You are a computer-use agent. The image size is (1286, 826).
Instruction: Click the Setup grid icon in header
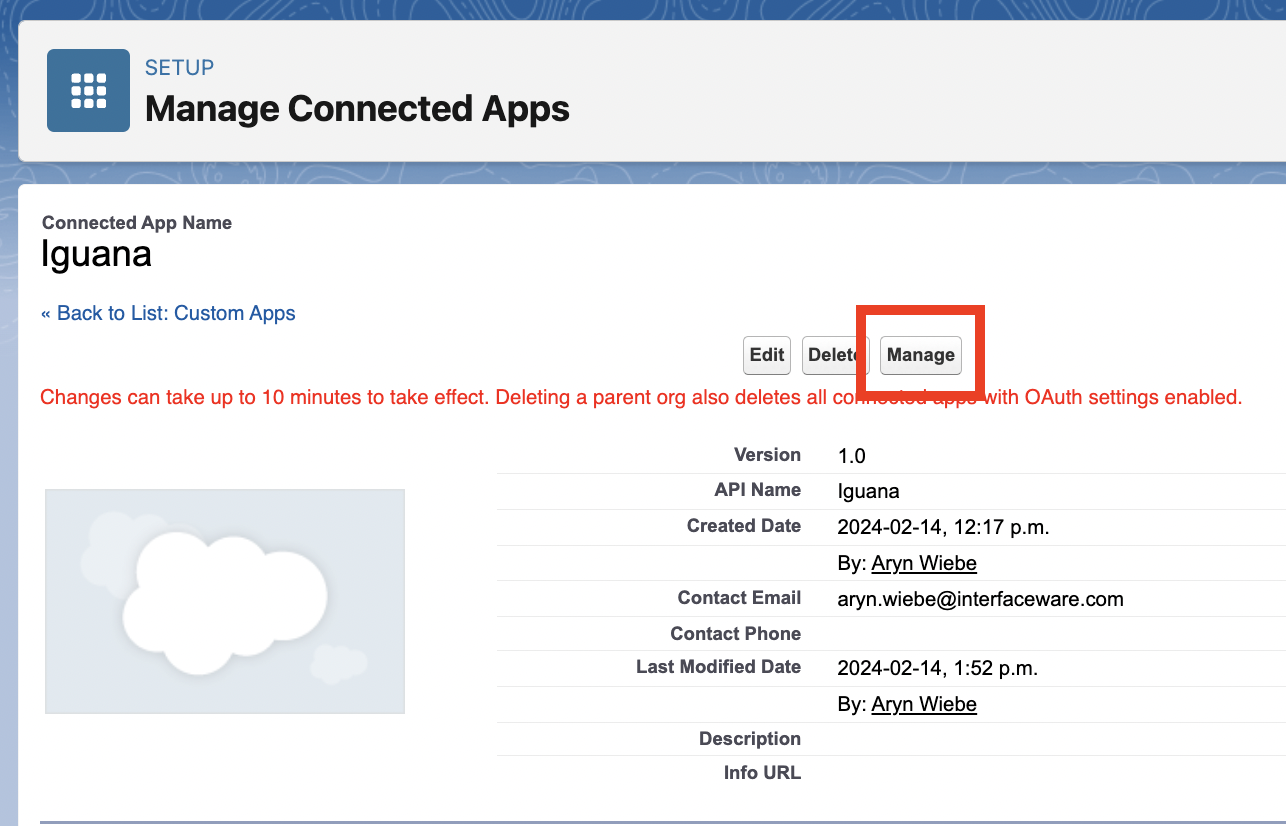(88, 90)
